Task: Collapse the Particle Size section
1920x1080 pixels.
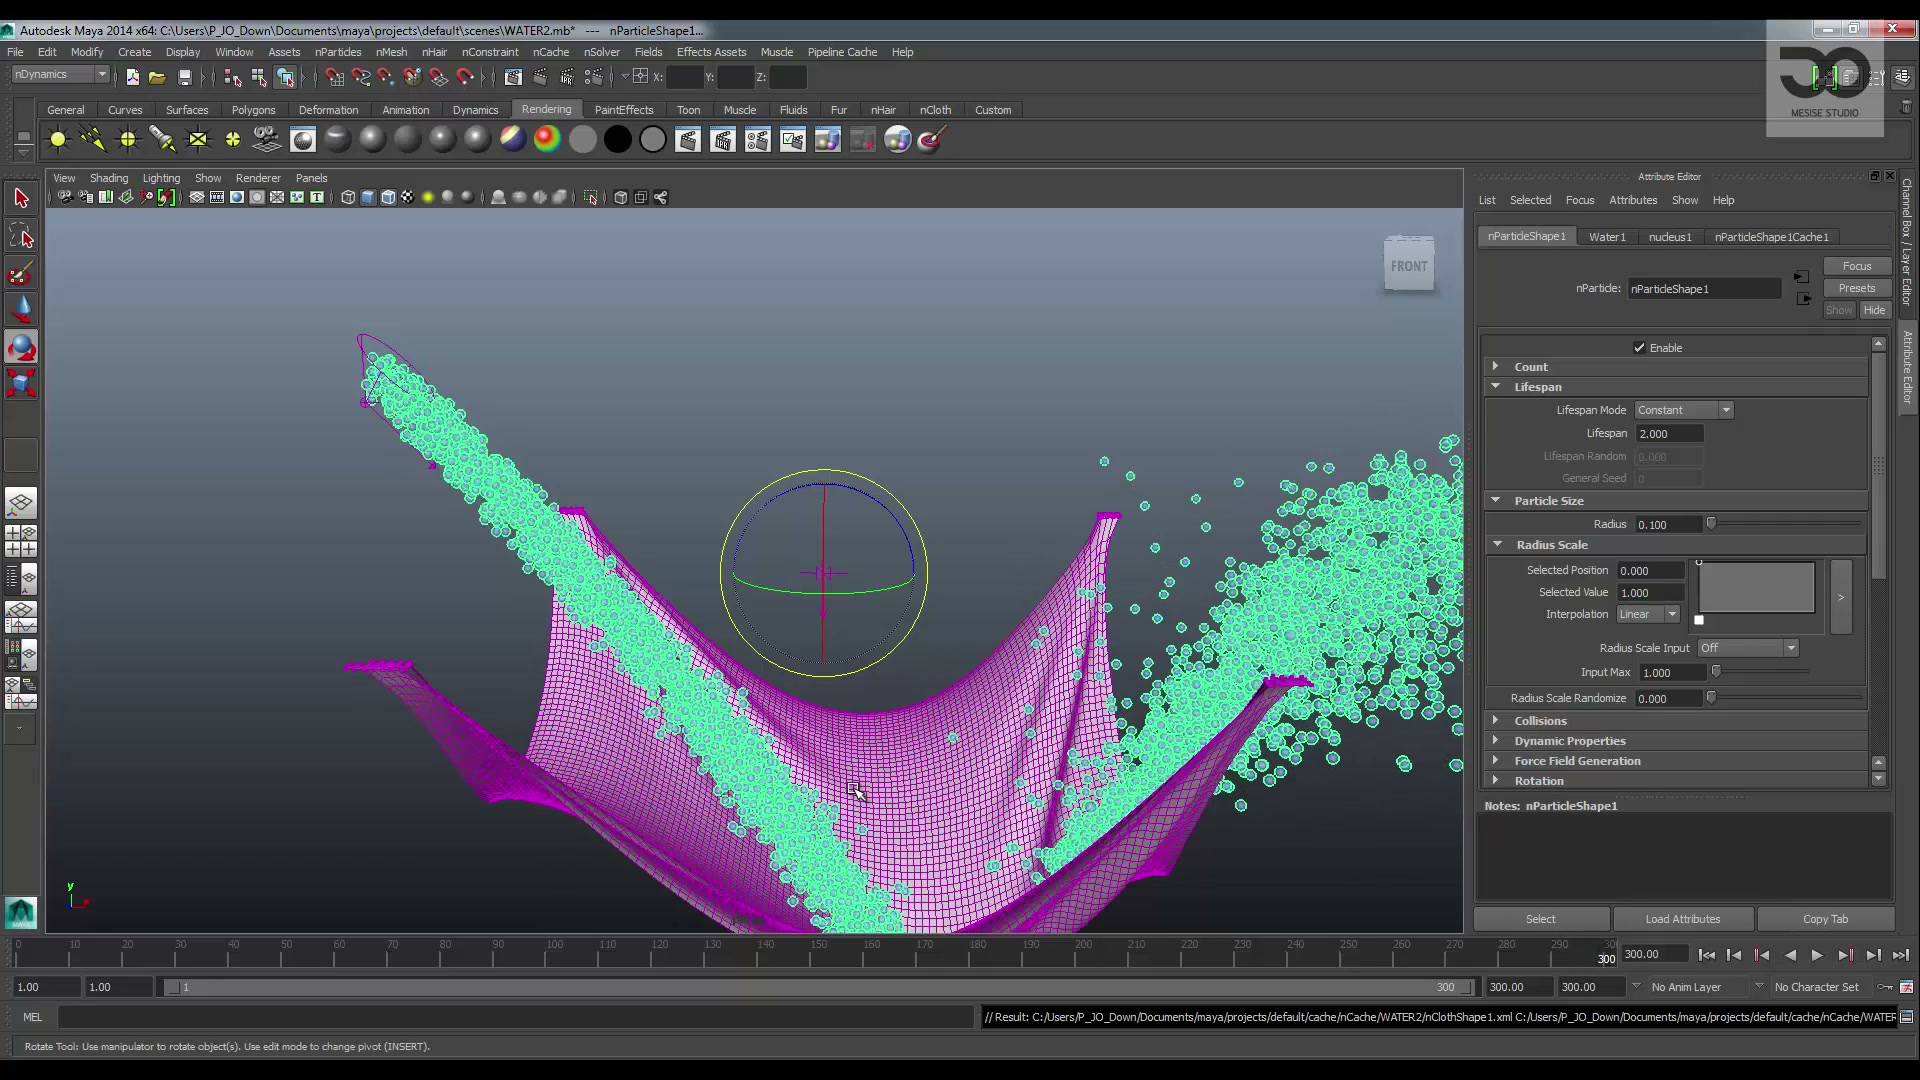Action: click(1675, 501)
